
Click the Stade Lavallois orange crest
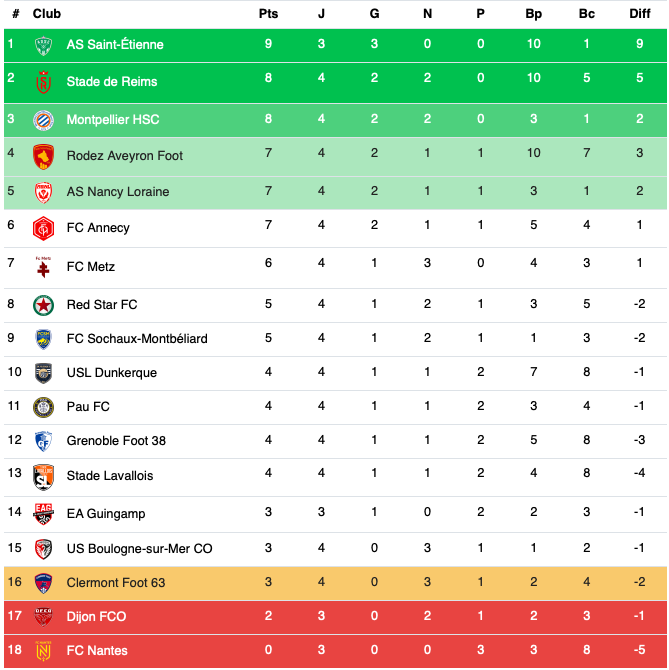43,477
